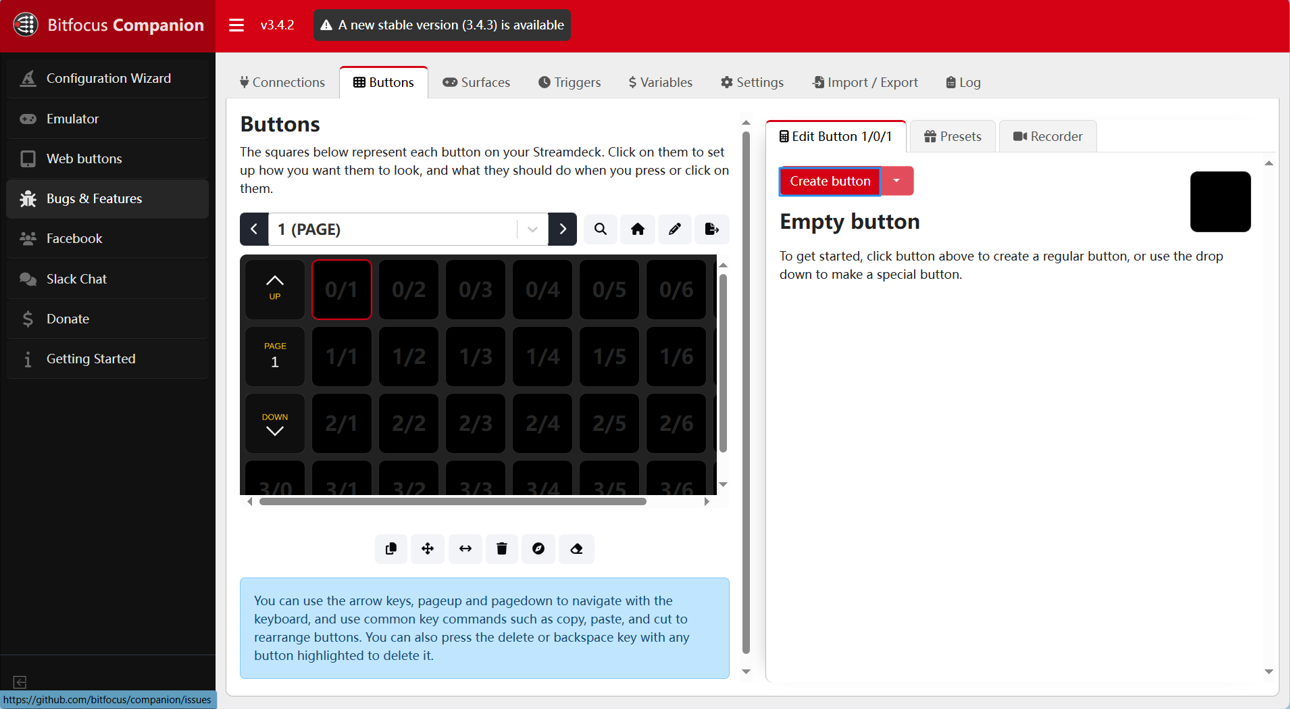The width and height of the screenshot is (1290, 709).
Task: Switch to the Presets tab
Action: click(x=953, y=136)
